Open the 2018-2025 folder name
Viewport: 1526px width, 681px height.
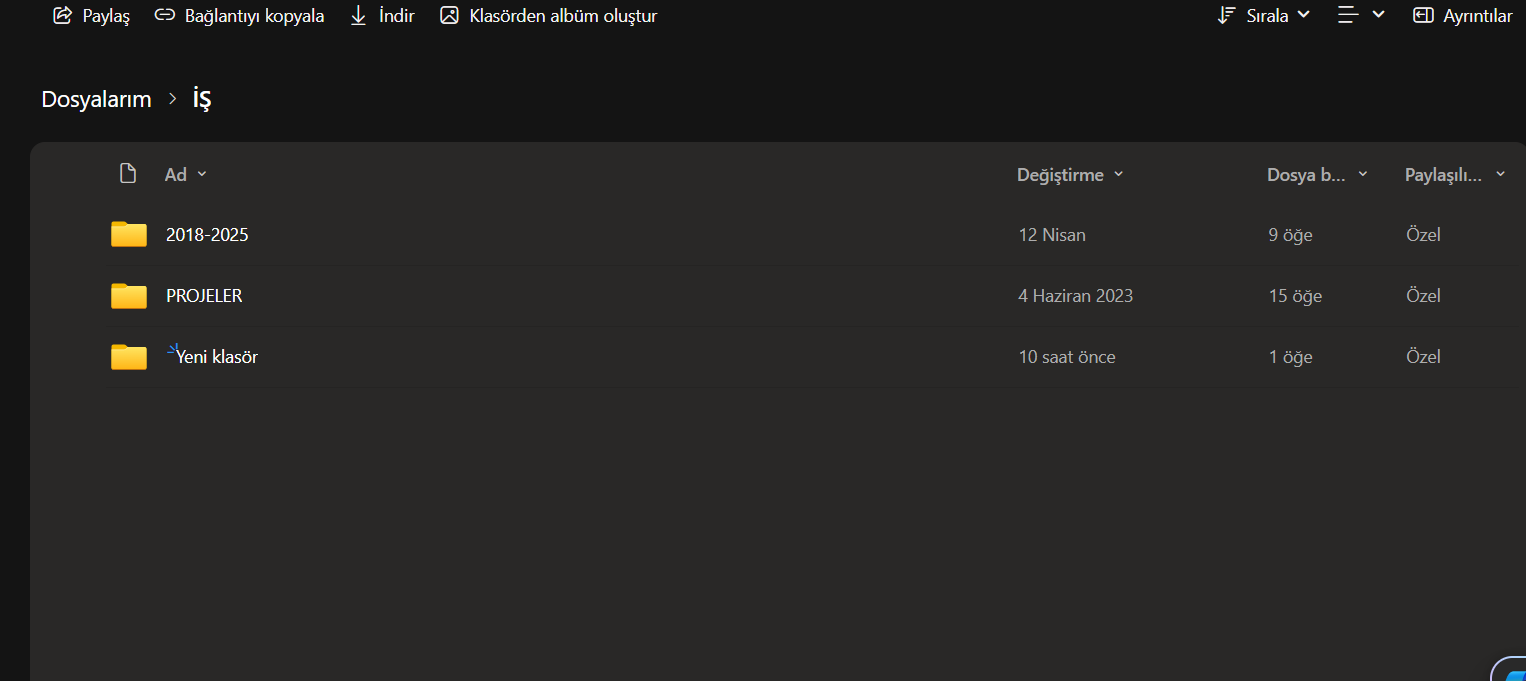[207, 235]
